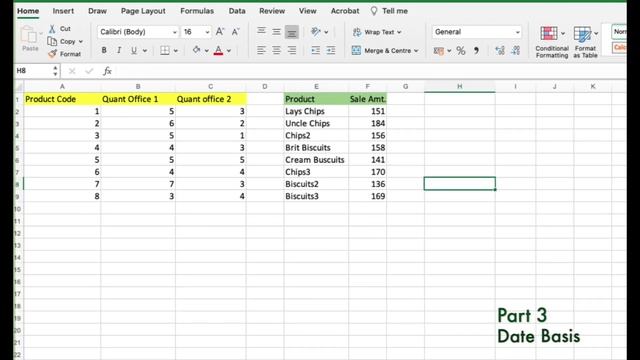
Task: Centre text horizontally
Action: [x=276, y=50]
